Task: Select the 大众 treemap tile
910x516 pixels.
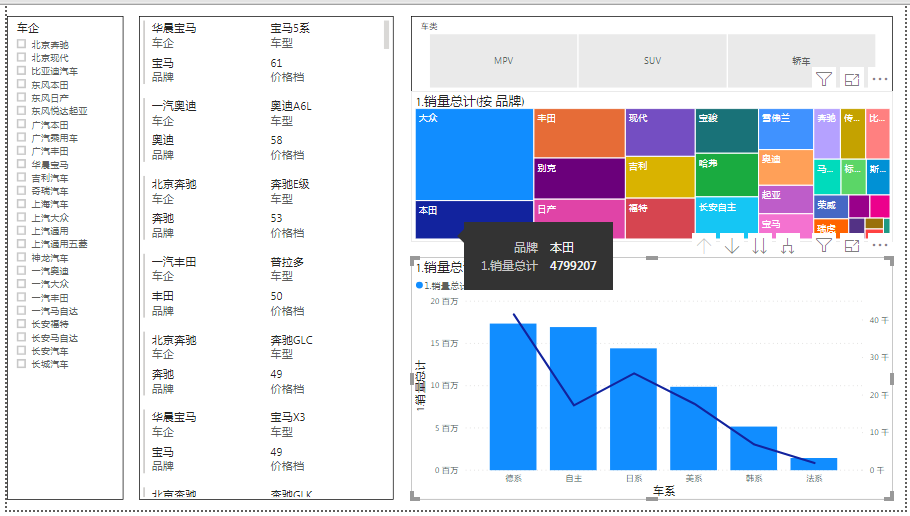Action: tap(474, 154)
